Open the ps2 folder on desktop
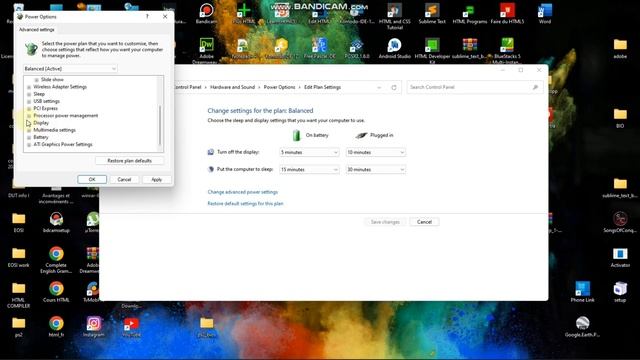Image resolution: width=640 pixels, height=360 pixels. (x=18, y=327)
